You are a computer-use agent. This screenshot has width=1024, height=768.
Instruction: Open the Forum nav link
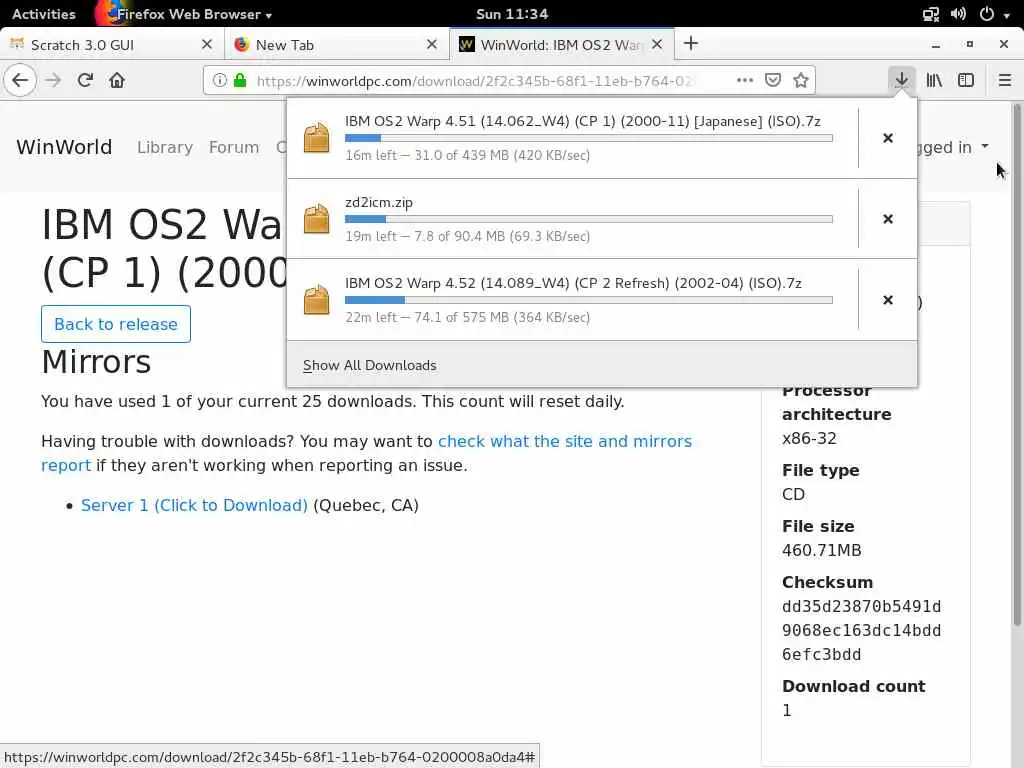coord(234,148)
